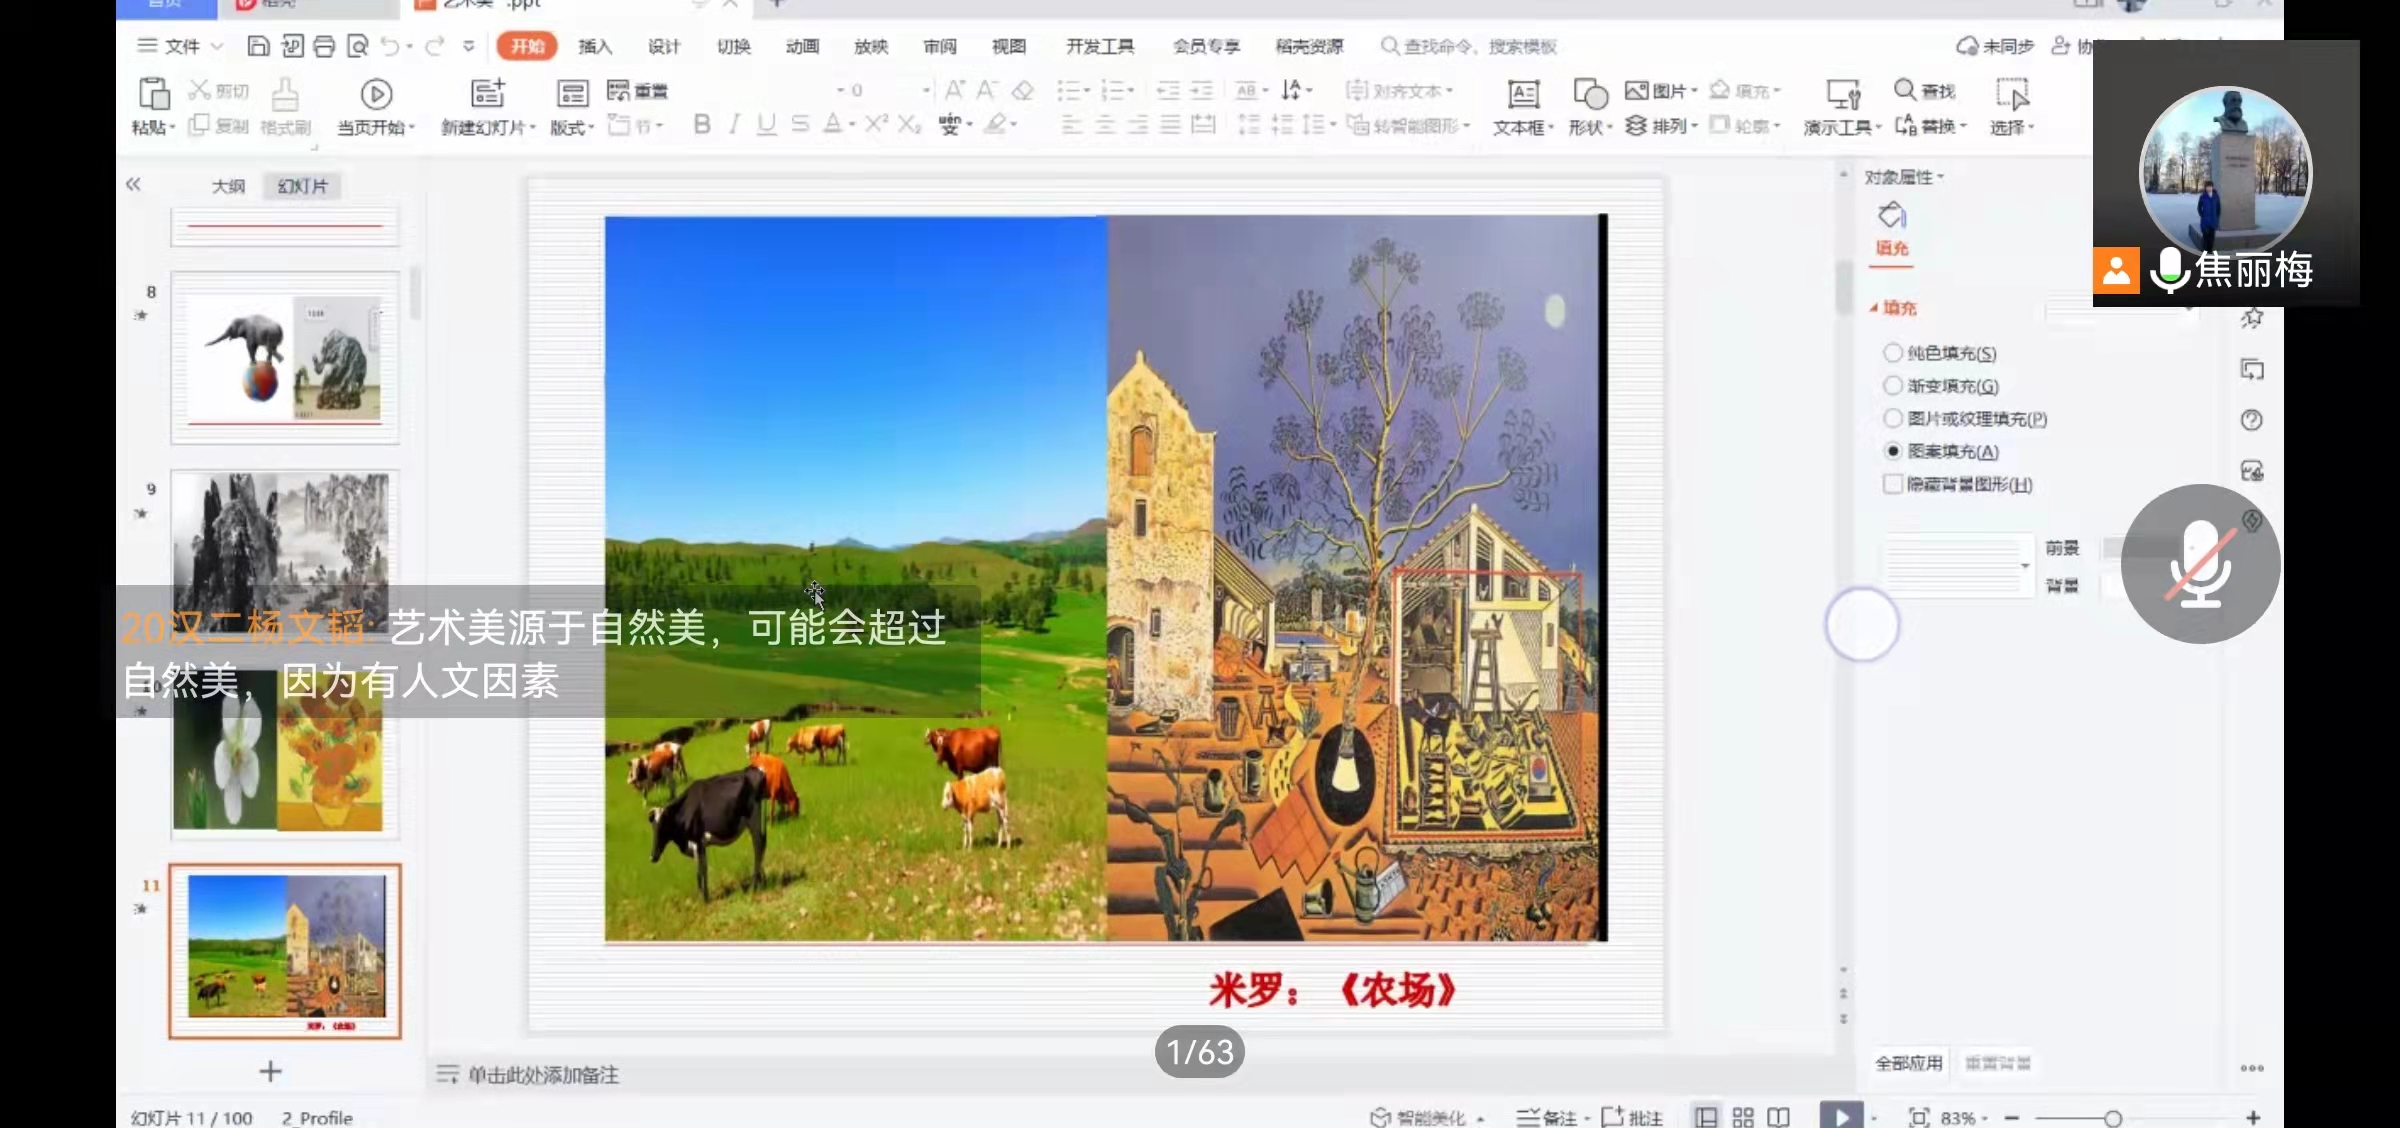2400x1128 pixels.
Task: Select Pattern fill (图案填充) radio button
Action: 1892,451
